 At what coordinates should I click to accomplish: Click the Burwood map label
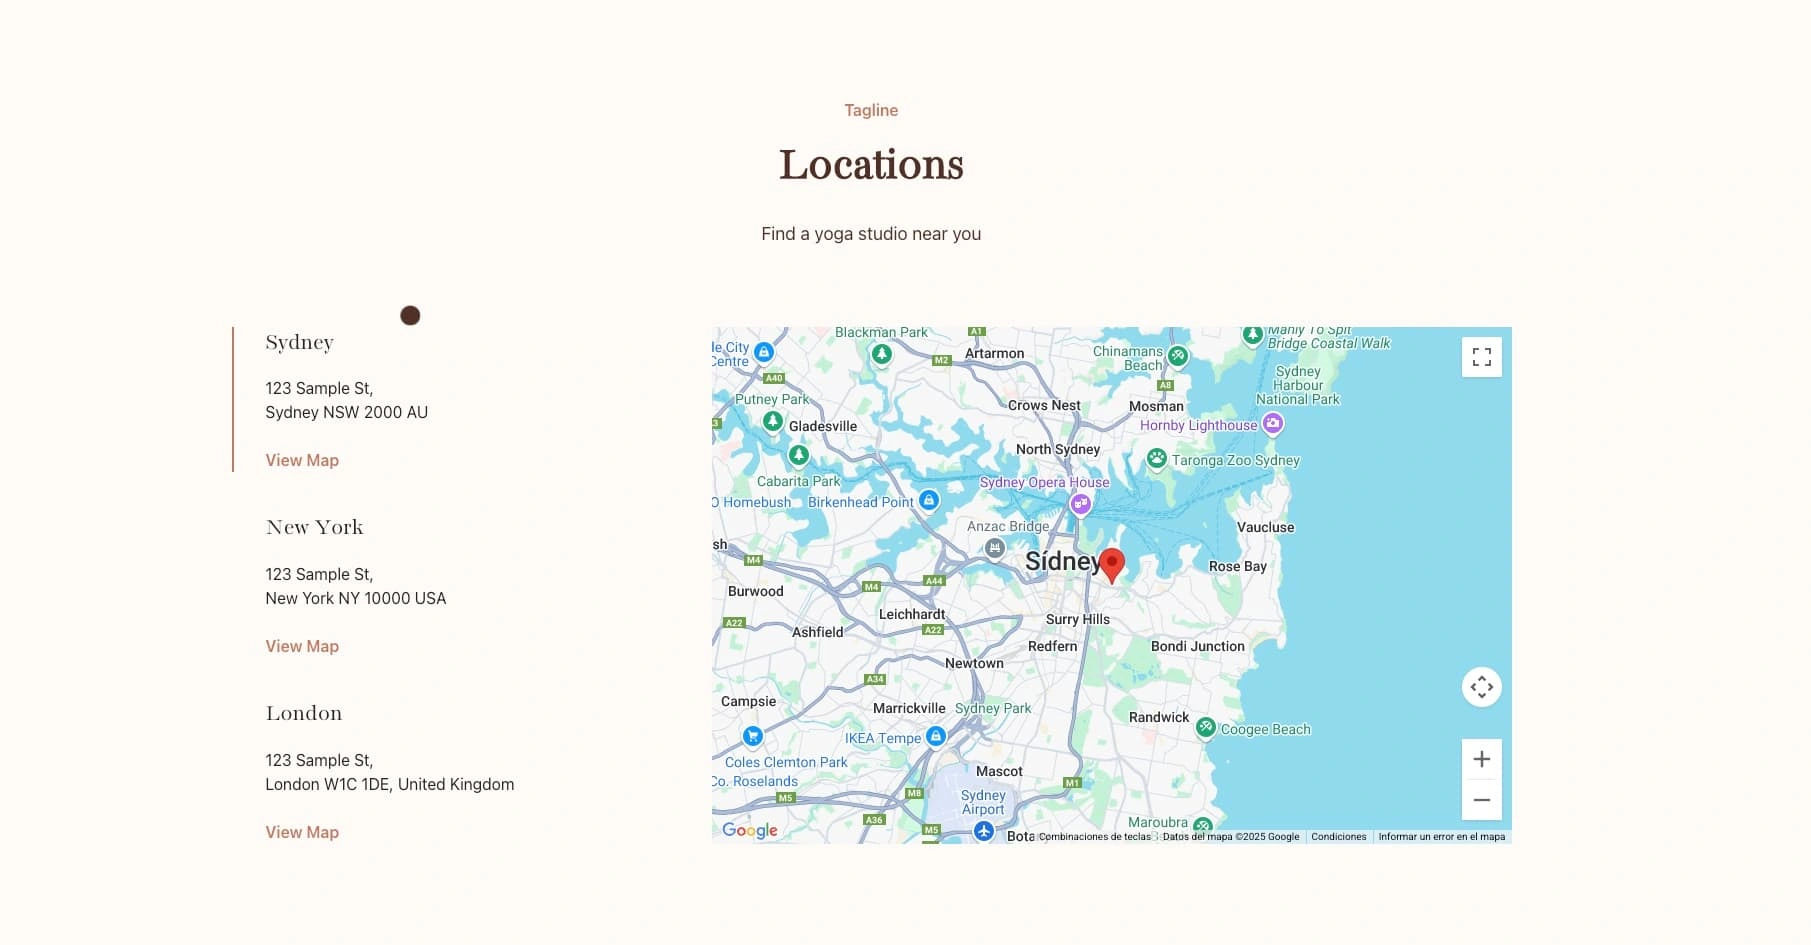point(755,591)
